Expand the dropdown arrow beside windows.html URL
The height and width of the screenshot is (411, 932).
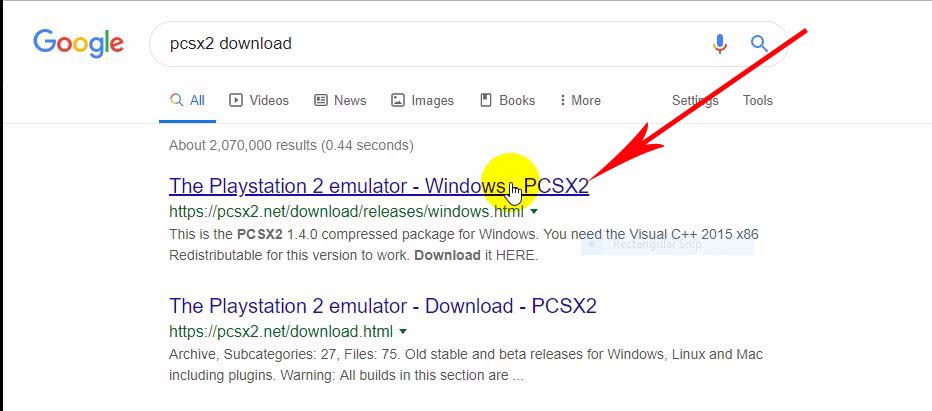(534, 212)
